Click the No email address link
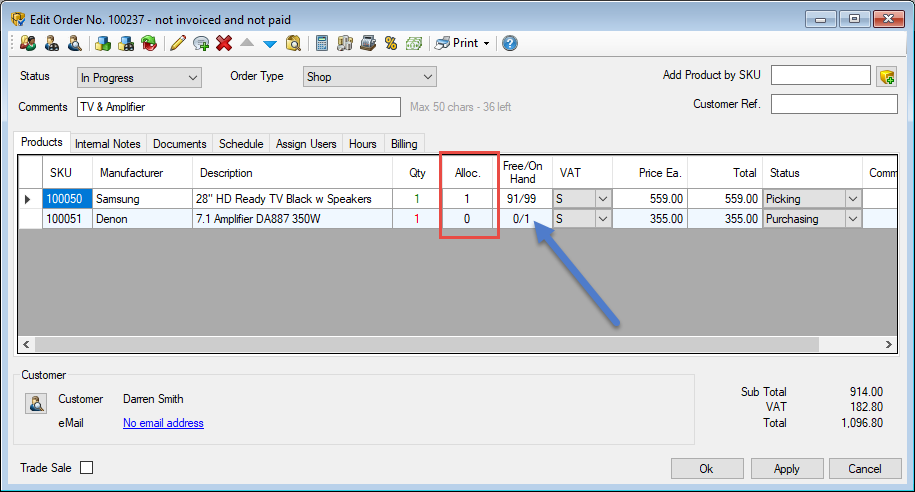This screenshot has width=915, height=492. (x=163, y=423)
